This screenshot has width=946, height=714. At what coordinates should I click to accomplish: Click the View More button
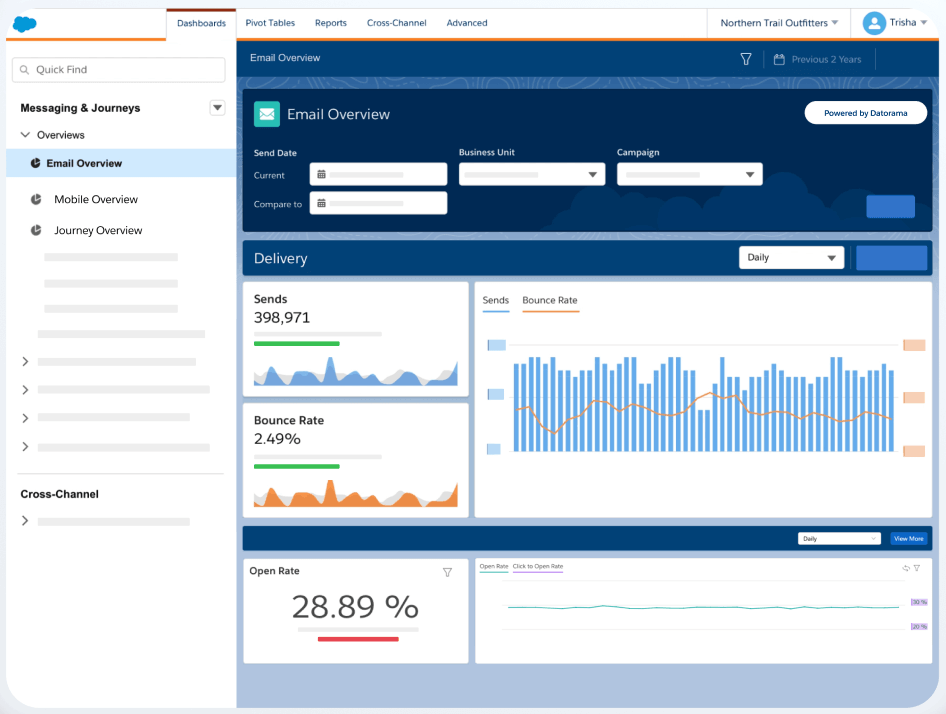click(x=908, y=538)
